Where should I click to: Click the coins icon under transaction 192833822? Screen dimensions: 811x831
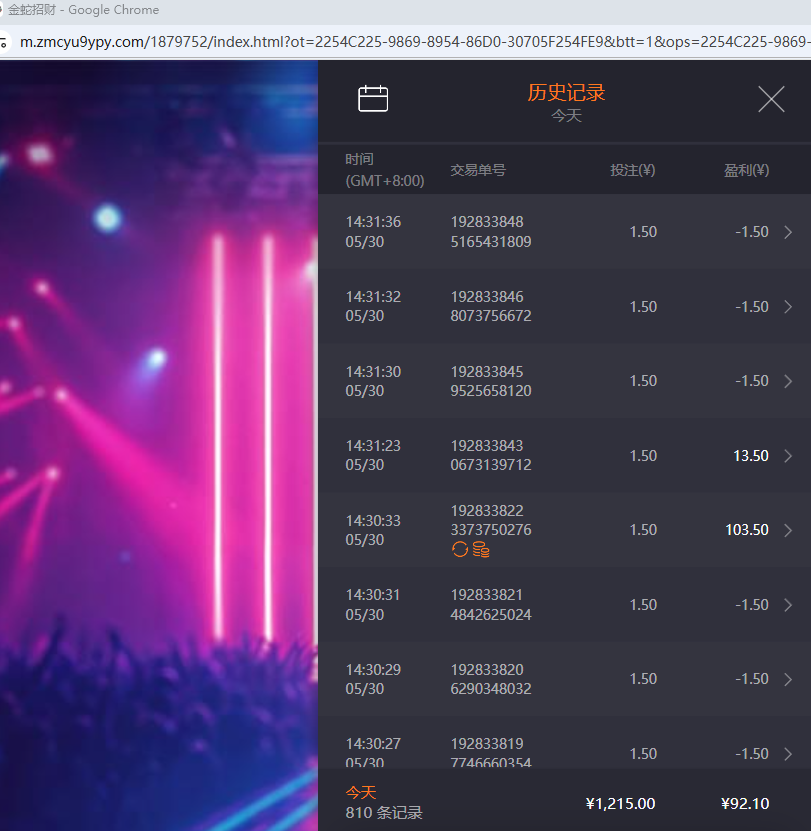pos(481,549)
